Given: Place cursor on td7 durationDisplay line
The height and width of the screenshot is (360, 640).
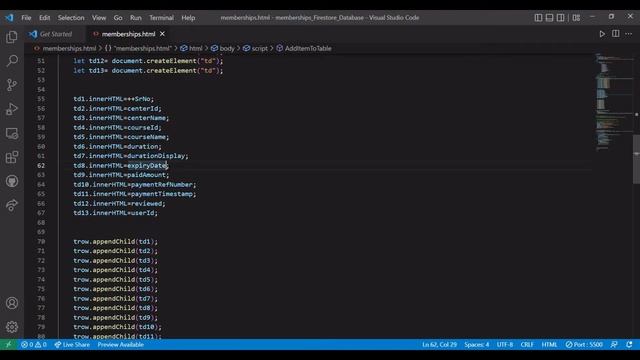Looking at the screenshot, I should 131,156.
